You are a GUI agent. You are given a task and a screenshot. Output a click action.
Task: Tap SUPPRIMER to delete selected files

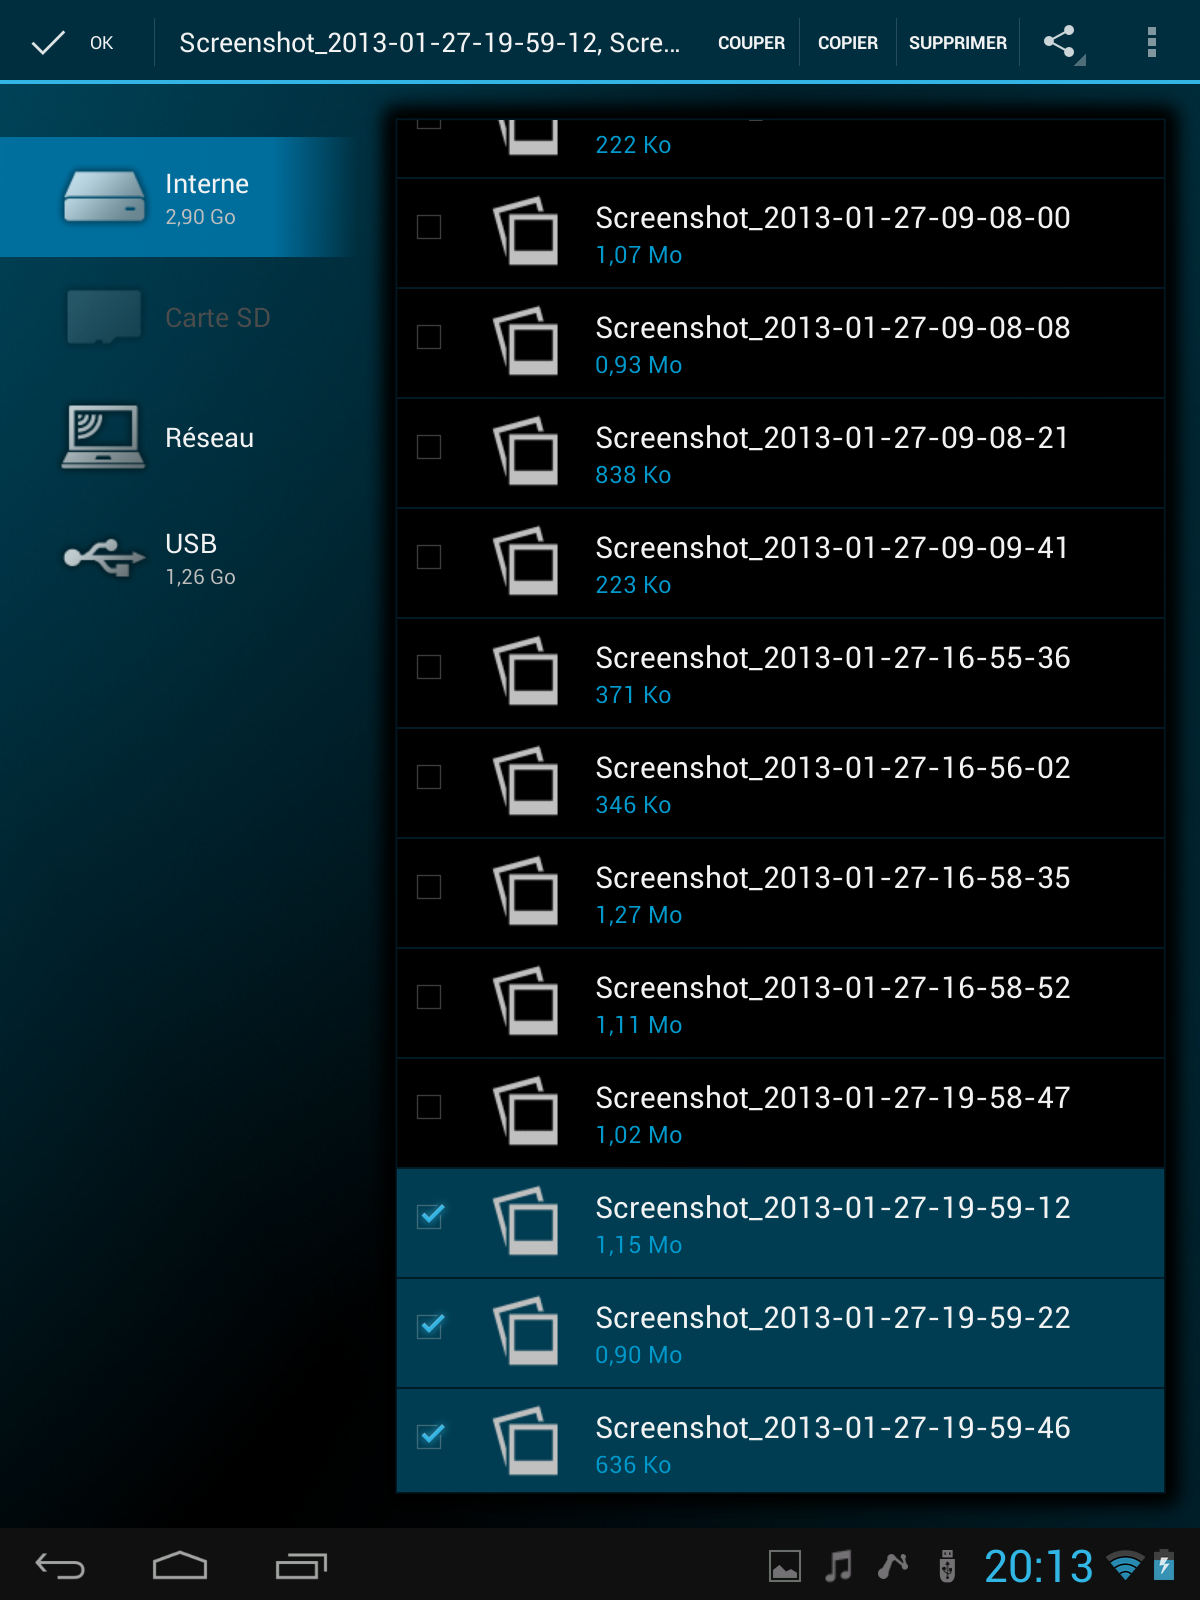957,43
